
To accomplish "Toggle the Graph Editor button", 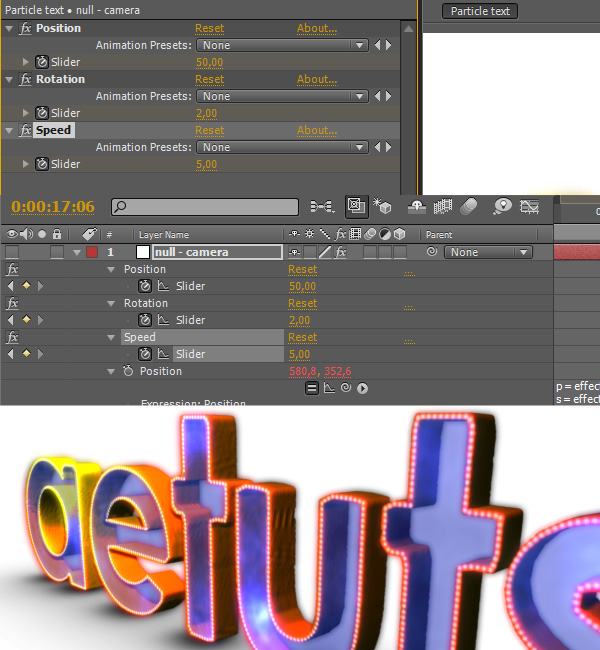I will pyautogui.click(x=530, y=206).
